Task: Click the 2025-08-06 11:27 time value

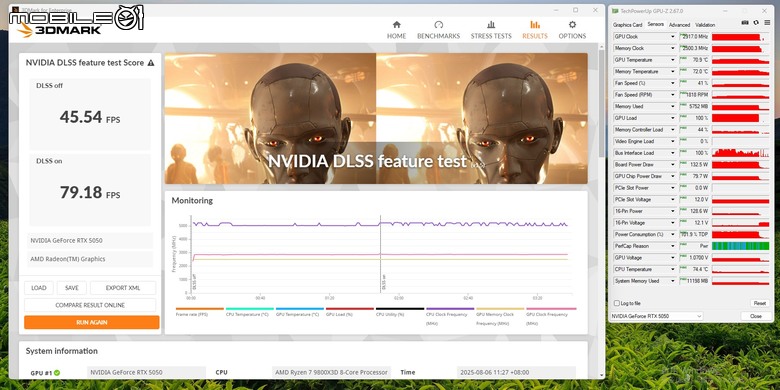Action: click(x=516, y=373)
